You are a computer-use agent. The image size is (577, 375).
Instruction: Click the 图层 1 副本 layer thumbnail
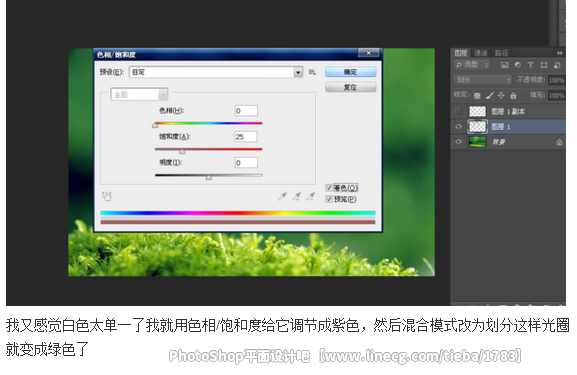pos(477,111)
